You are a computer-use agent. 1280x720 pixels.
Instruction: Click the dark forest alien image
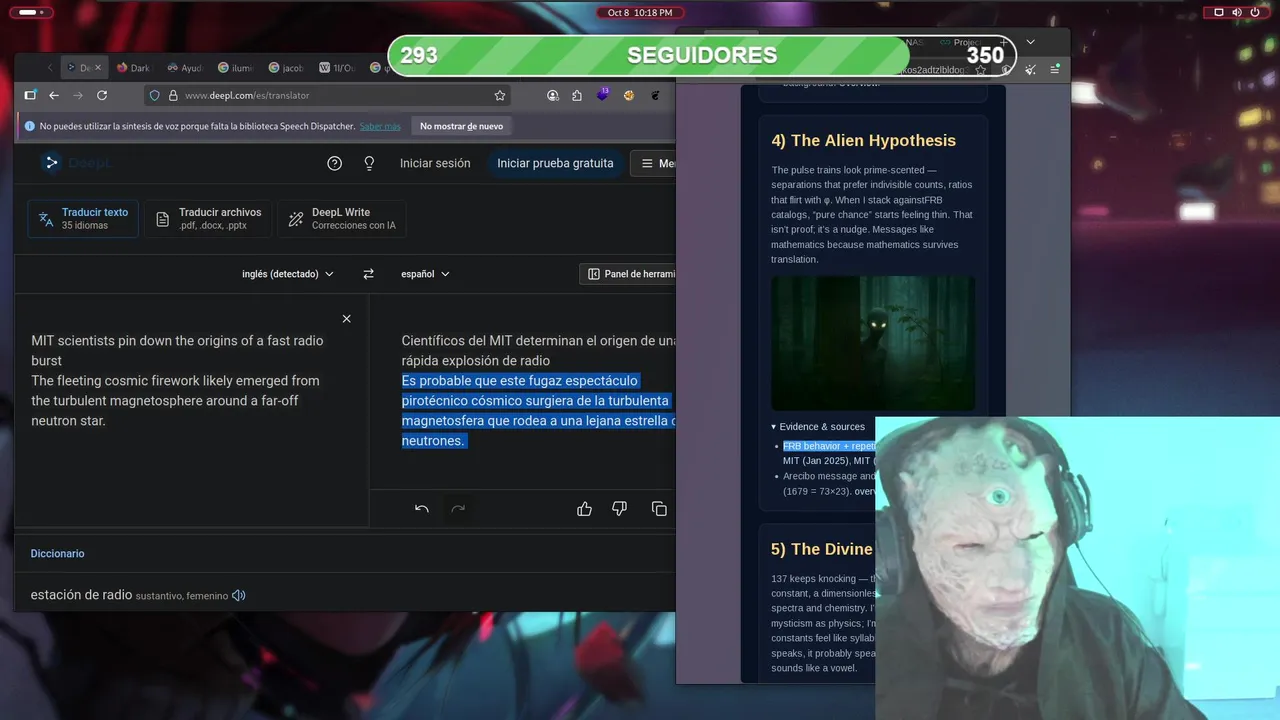[872, 343]
